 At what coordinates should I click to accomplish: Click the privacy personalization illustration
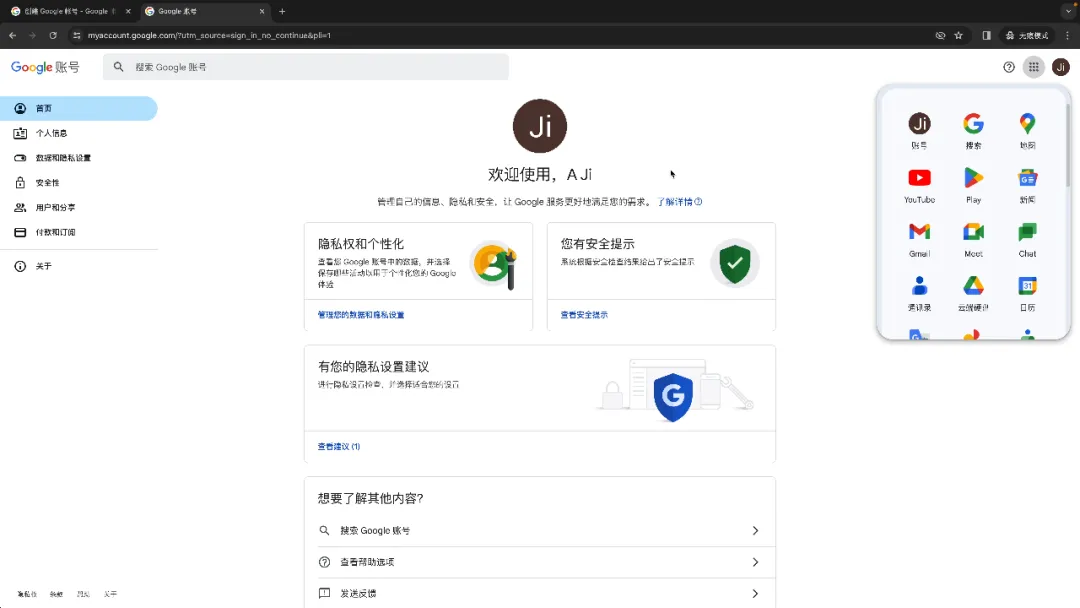click(494, 264)
